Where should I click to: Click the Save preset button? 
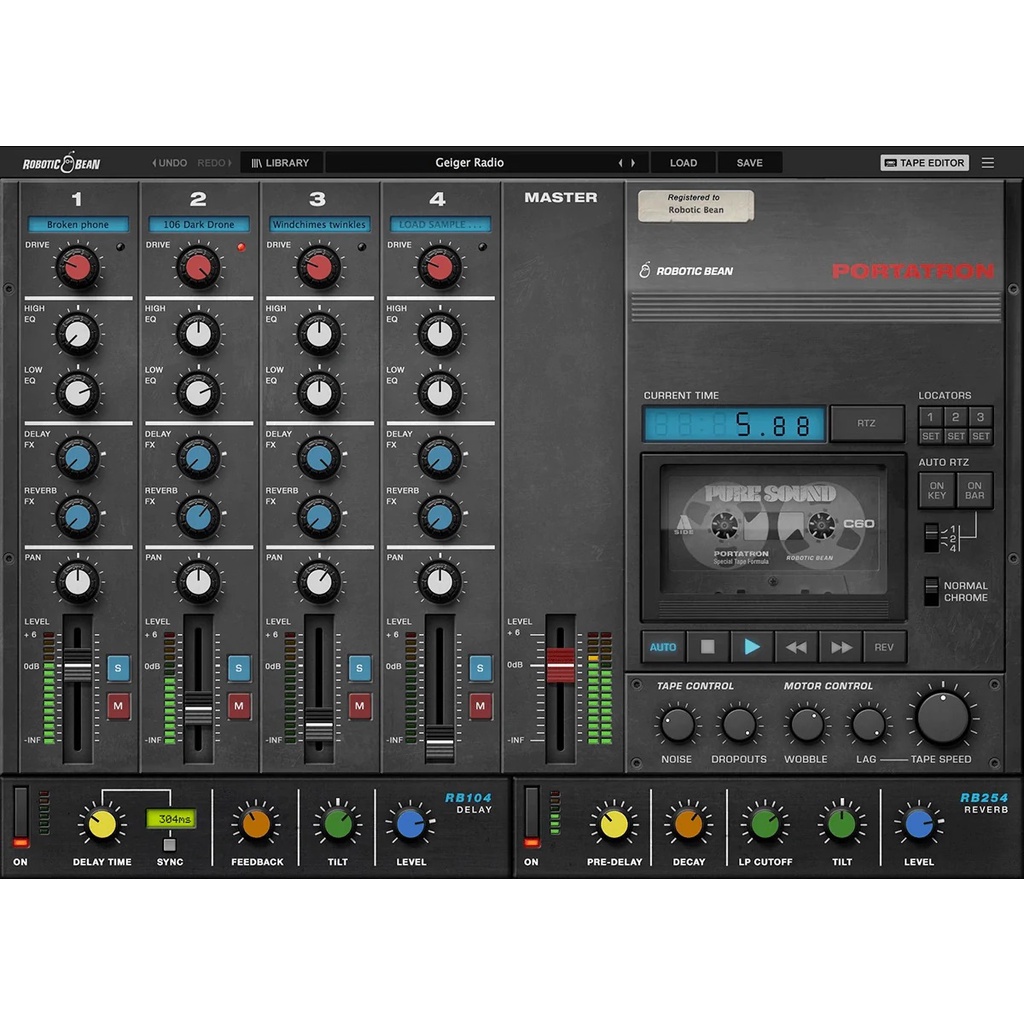[749, 163]
